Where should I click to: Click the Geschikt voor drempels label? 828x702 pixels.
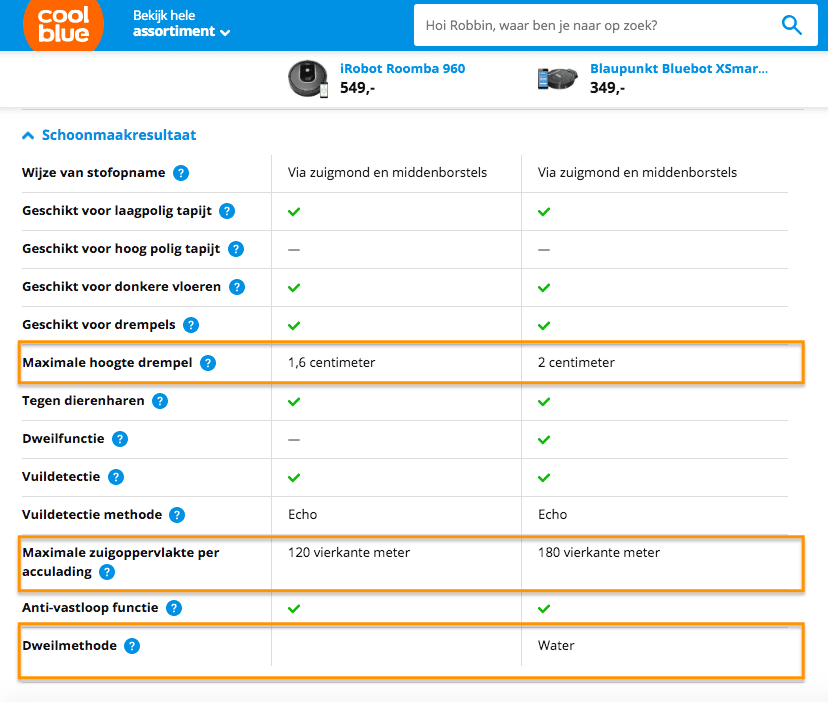(x=99, y=325)
